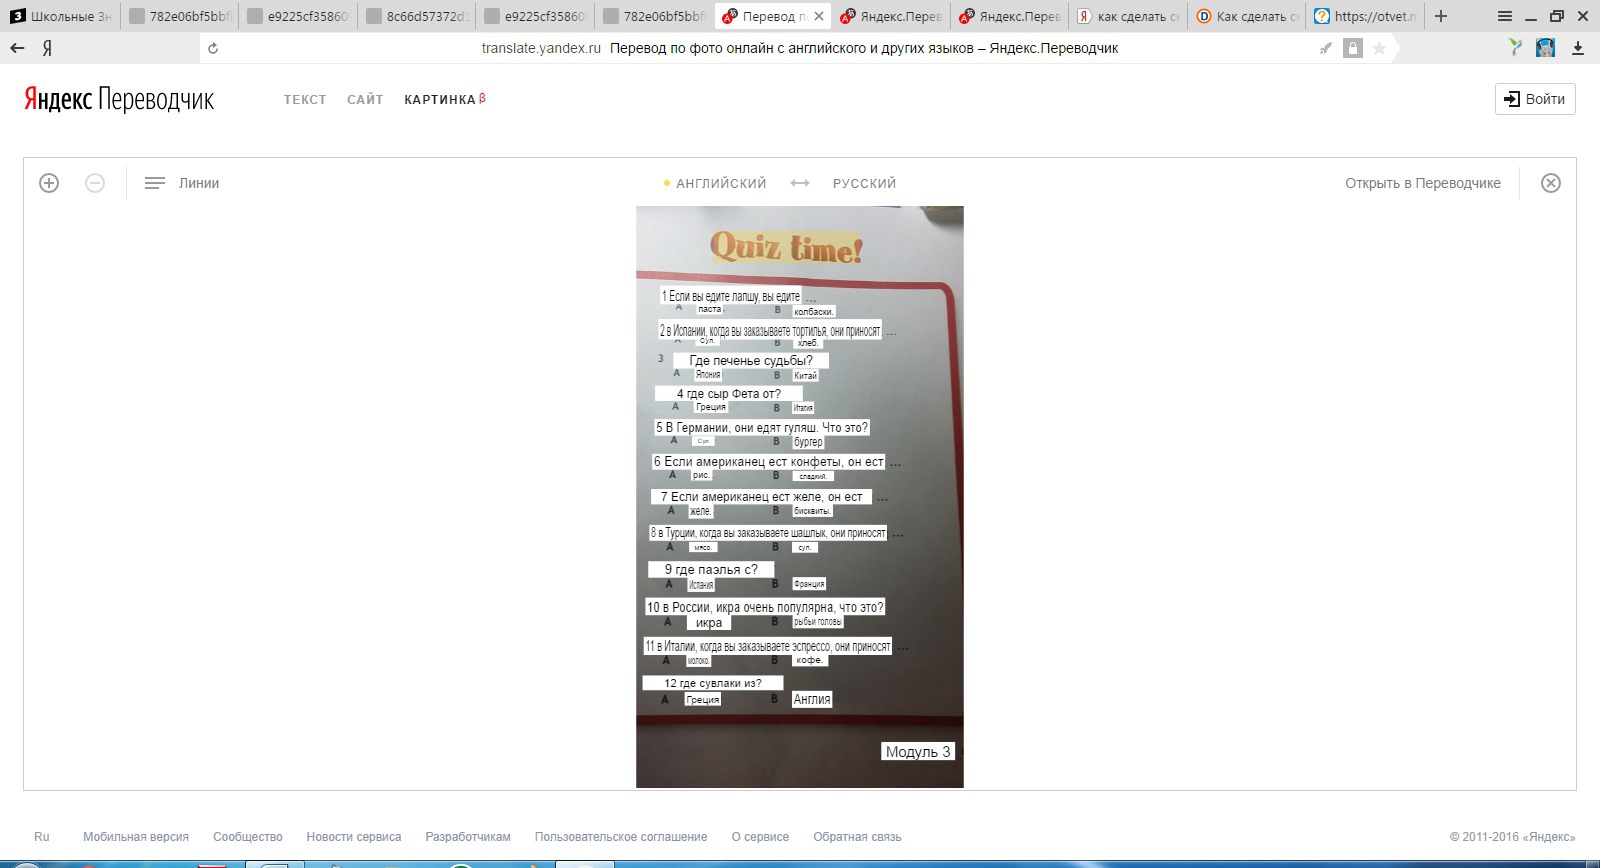Choose source language Английский
The image size is (1600, 868).
(721, 183)
